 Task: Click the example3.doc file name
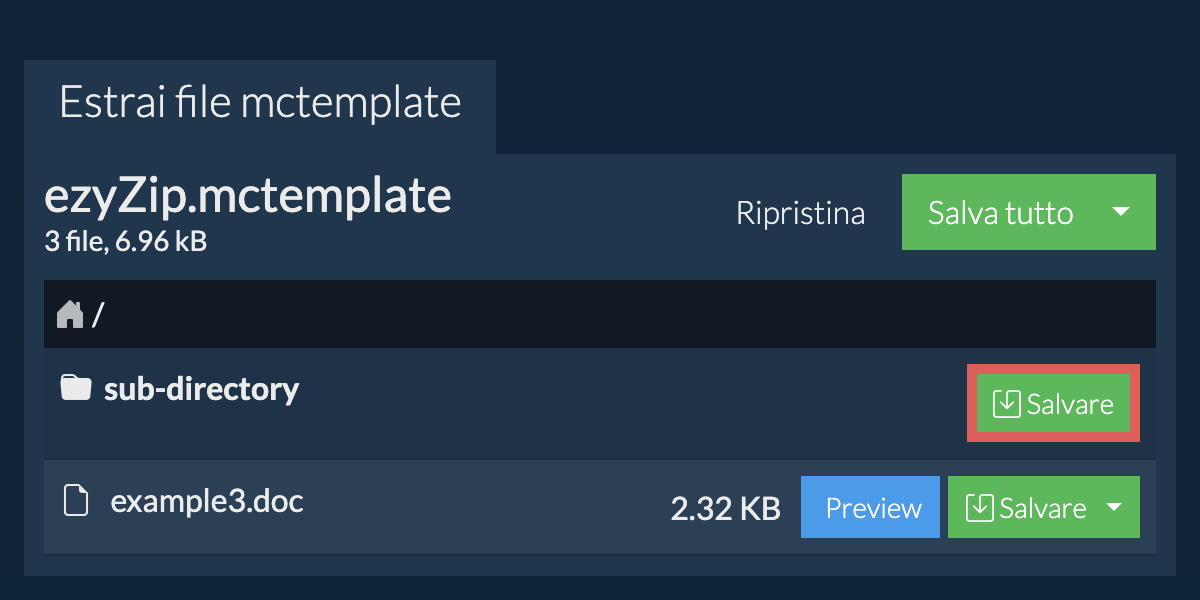(x=207, y=500)
